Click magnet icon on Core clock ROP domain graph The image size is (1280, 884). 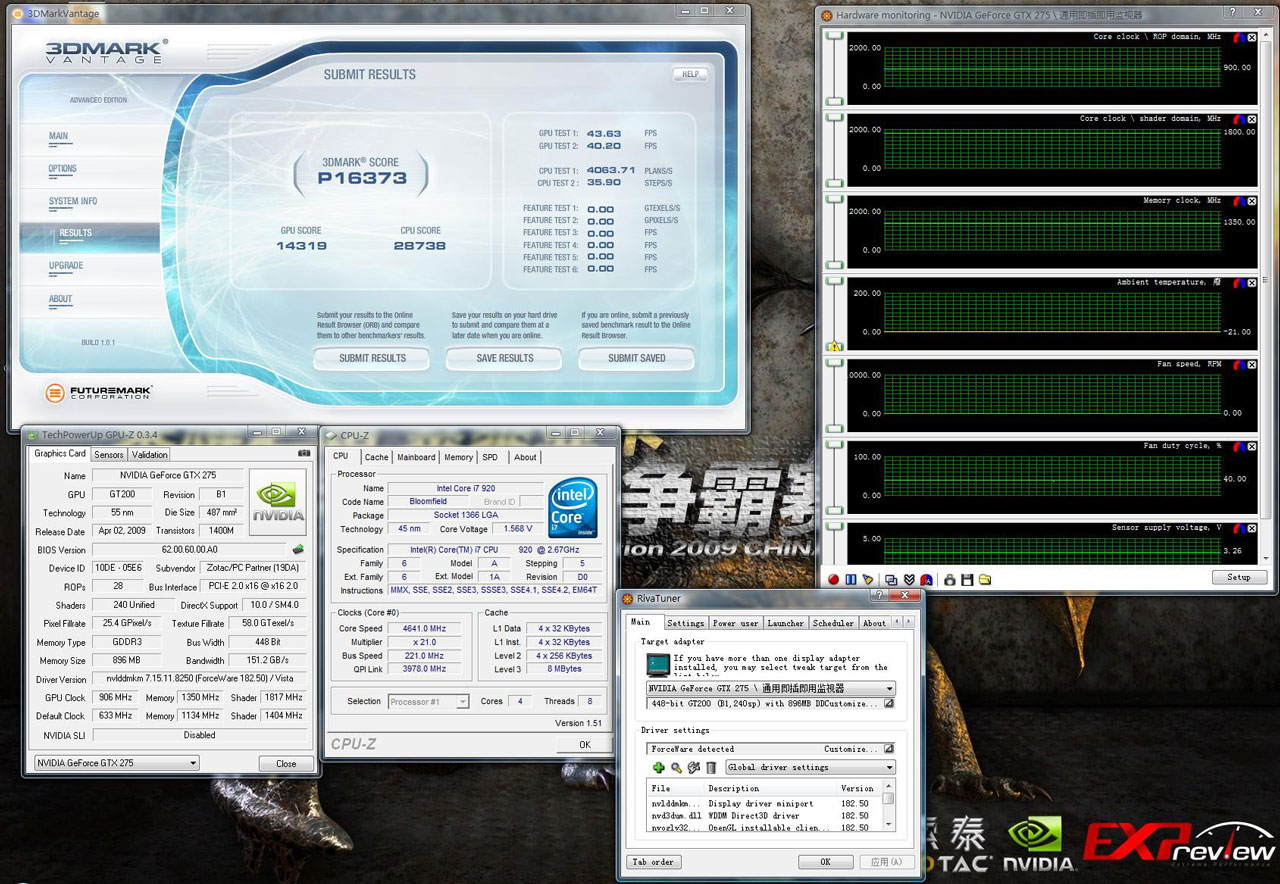pos(1239,37)
